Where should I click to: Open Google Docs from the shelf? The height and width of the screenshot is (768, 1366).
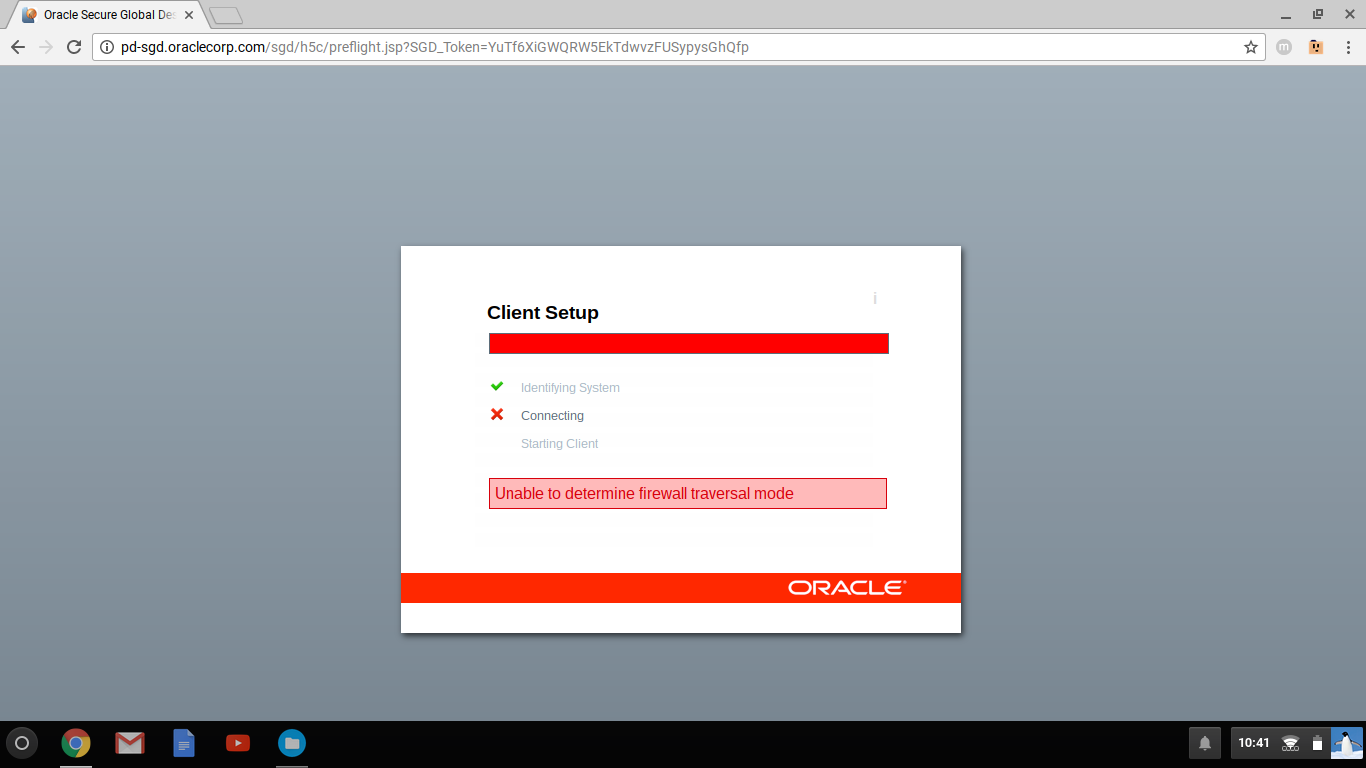pos(184,743)
